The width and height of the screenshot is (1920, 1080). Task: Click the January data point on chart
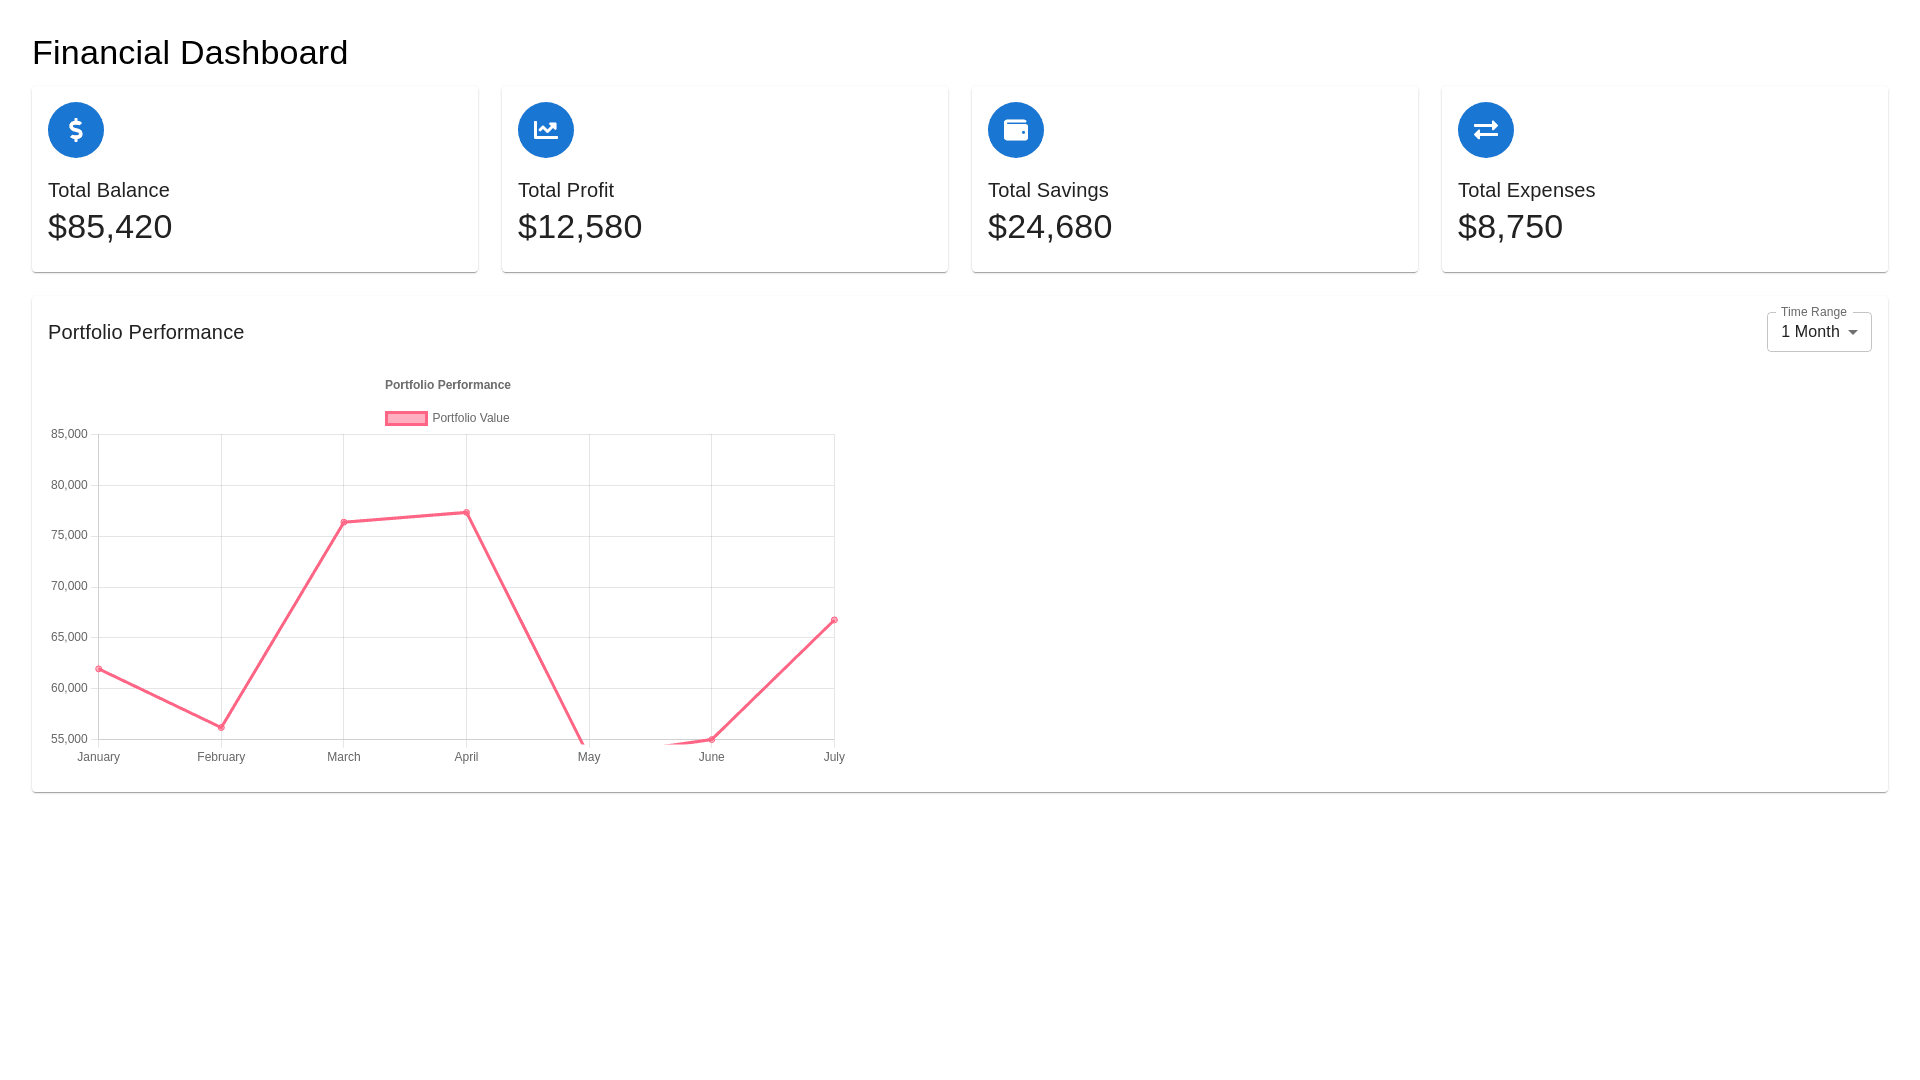click(99, 669)
